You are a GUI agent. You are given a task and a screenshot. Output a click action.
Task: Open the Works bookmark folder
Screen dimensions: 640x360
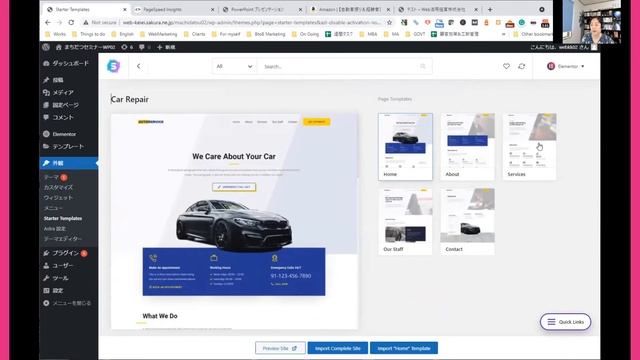[56, 34]
